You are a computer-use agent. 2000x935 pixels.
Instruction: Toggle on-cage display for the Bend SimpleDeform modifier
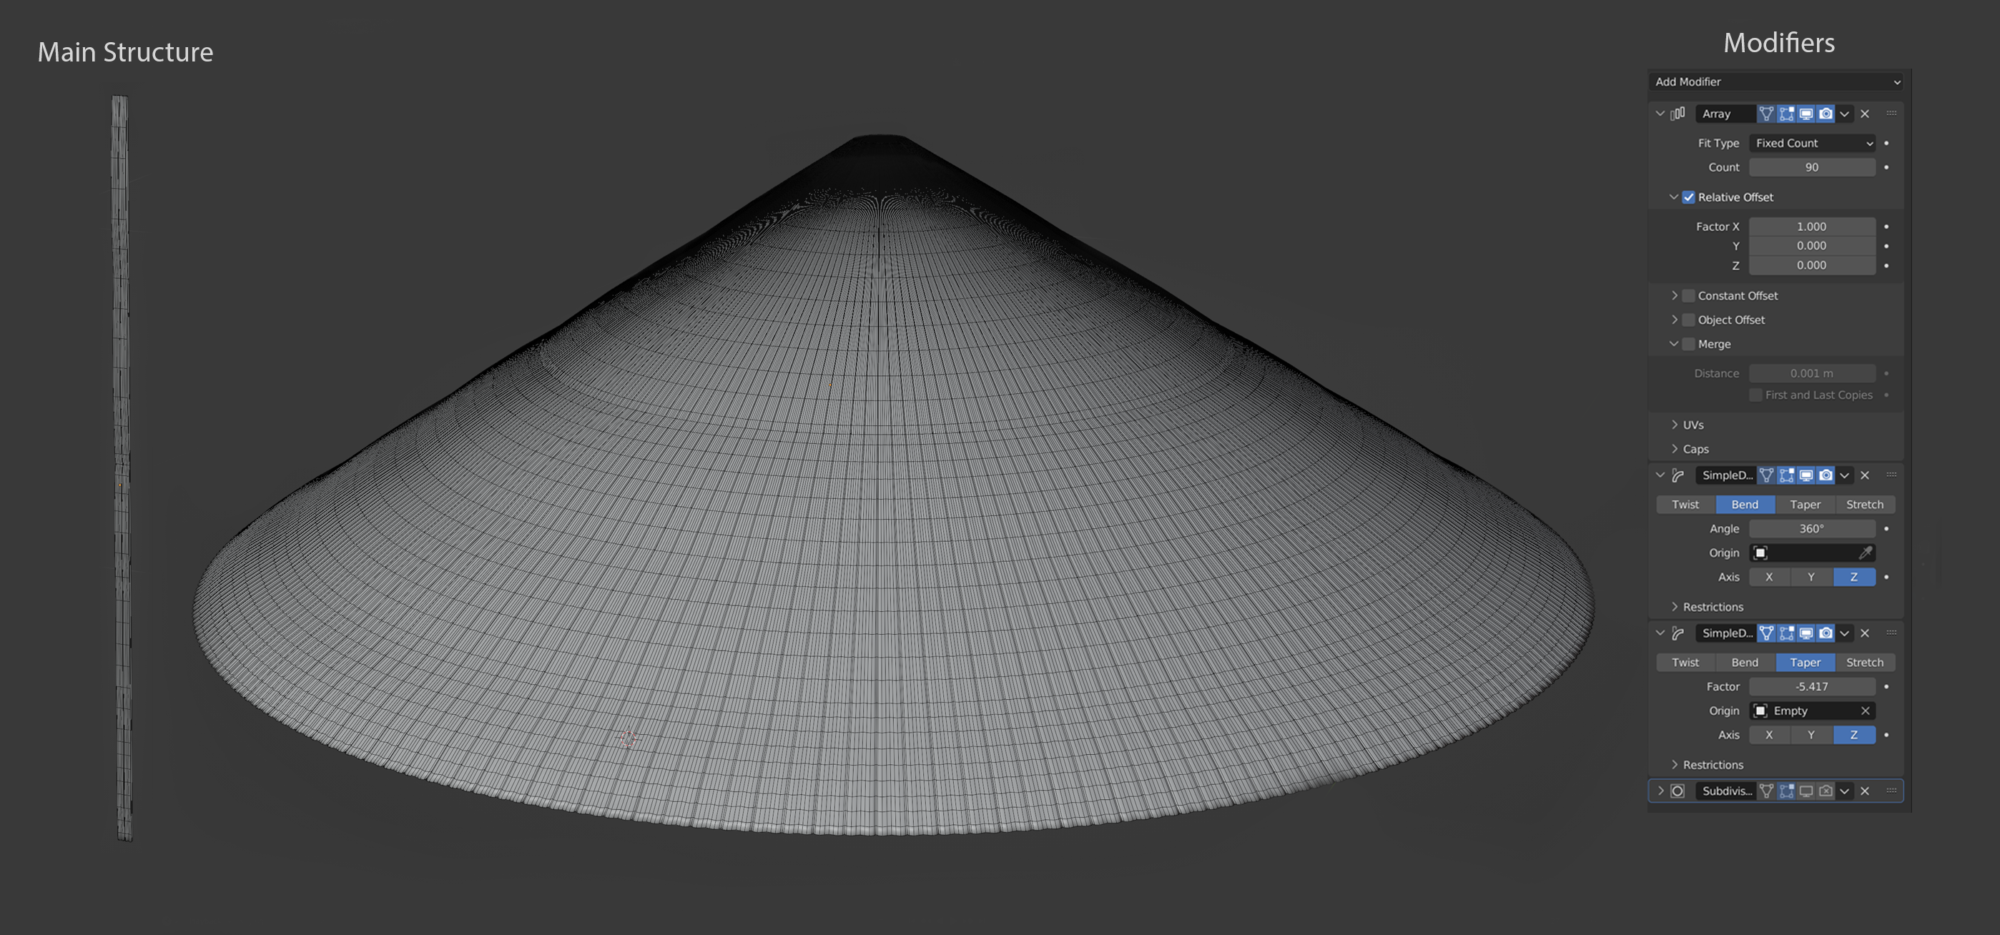[x=1767, y=476]
